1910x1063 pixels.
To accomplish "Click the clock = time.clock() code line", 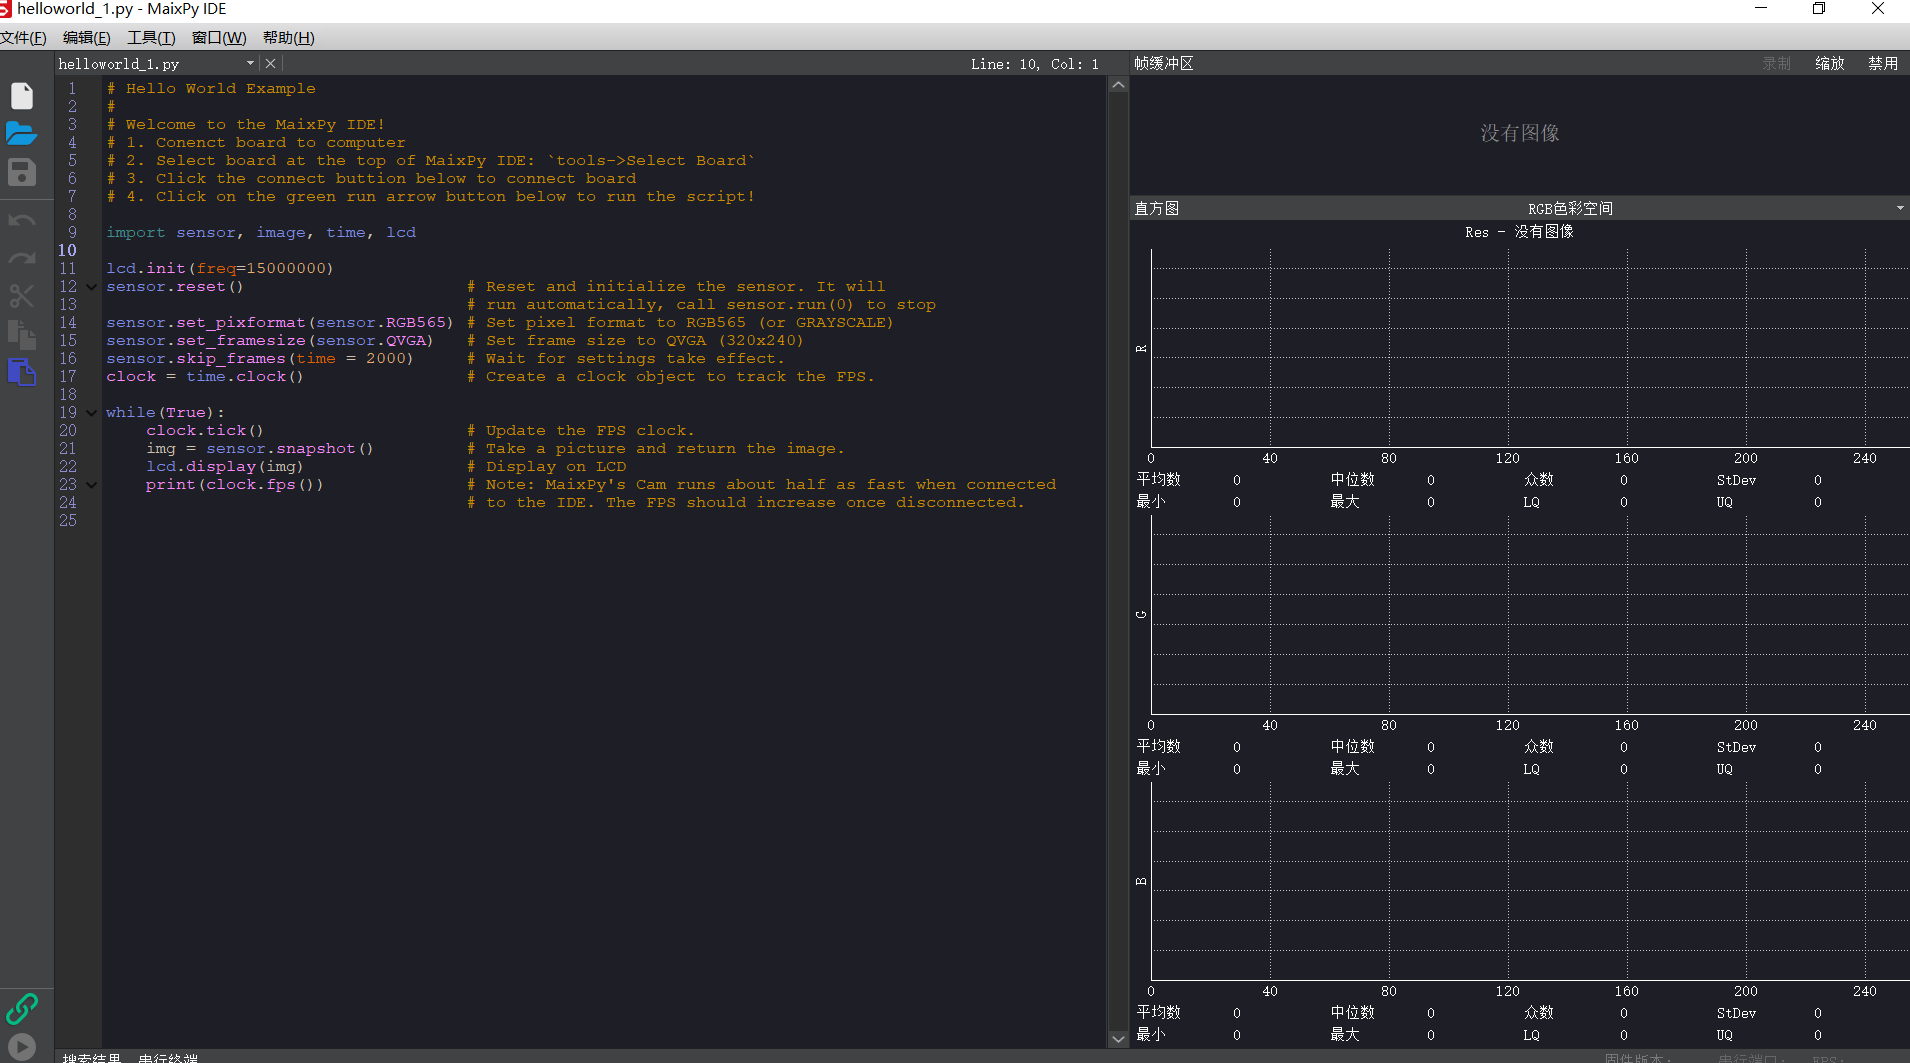I will [x=205, y=377].
